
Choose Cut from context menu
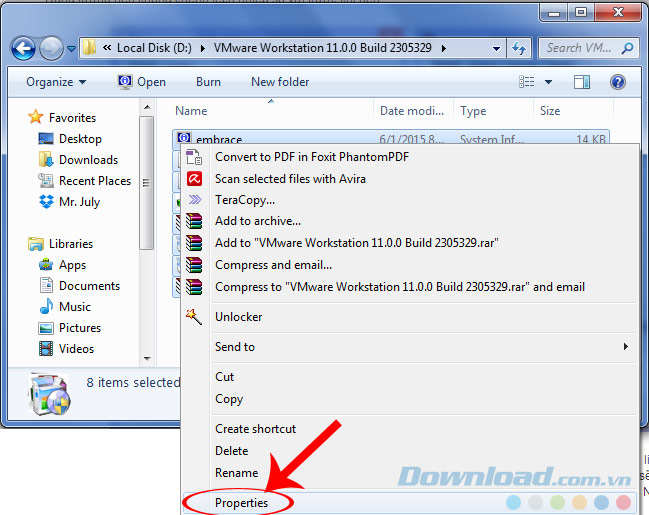(x=410, y=377)
